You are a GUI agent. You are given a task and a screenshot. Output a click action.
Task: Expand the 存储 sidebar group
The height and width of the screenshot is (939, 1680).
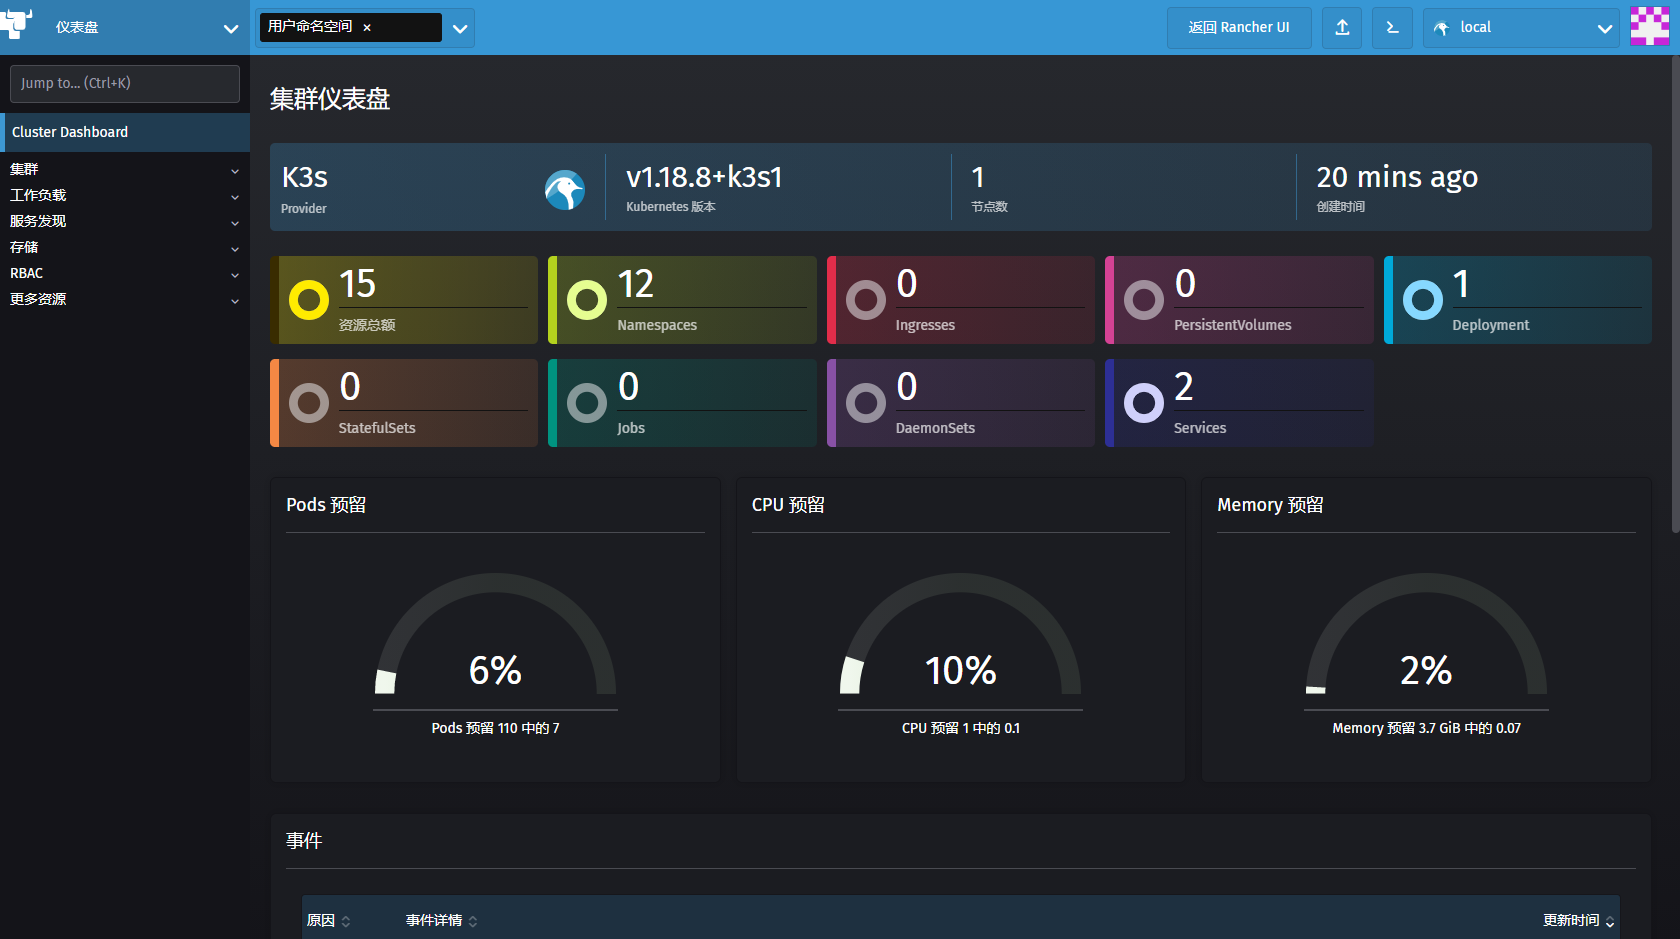(x=125, y=247)
